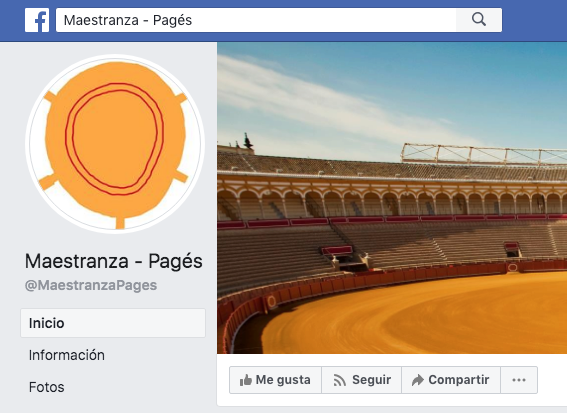Screen dimensions: 567x413
Task: Open the Información section
Action: pos(67,355)
